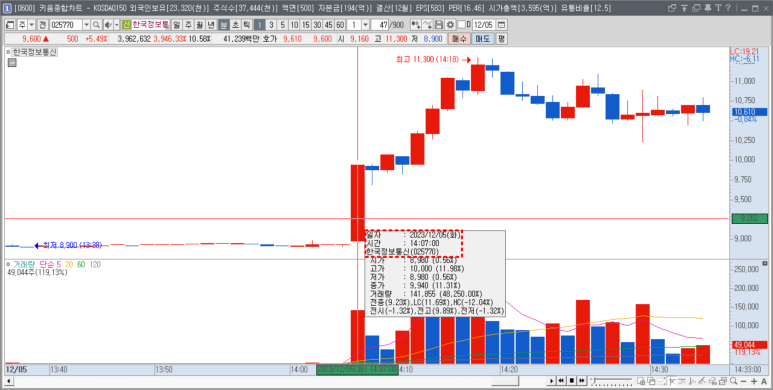773x390 pixels.
Task: Click the magnifier icon in bottom toolbar
Action: tap(734, 381)
